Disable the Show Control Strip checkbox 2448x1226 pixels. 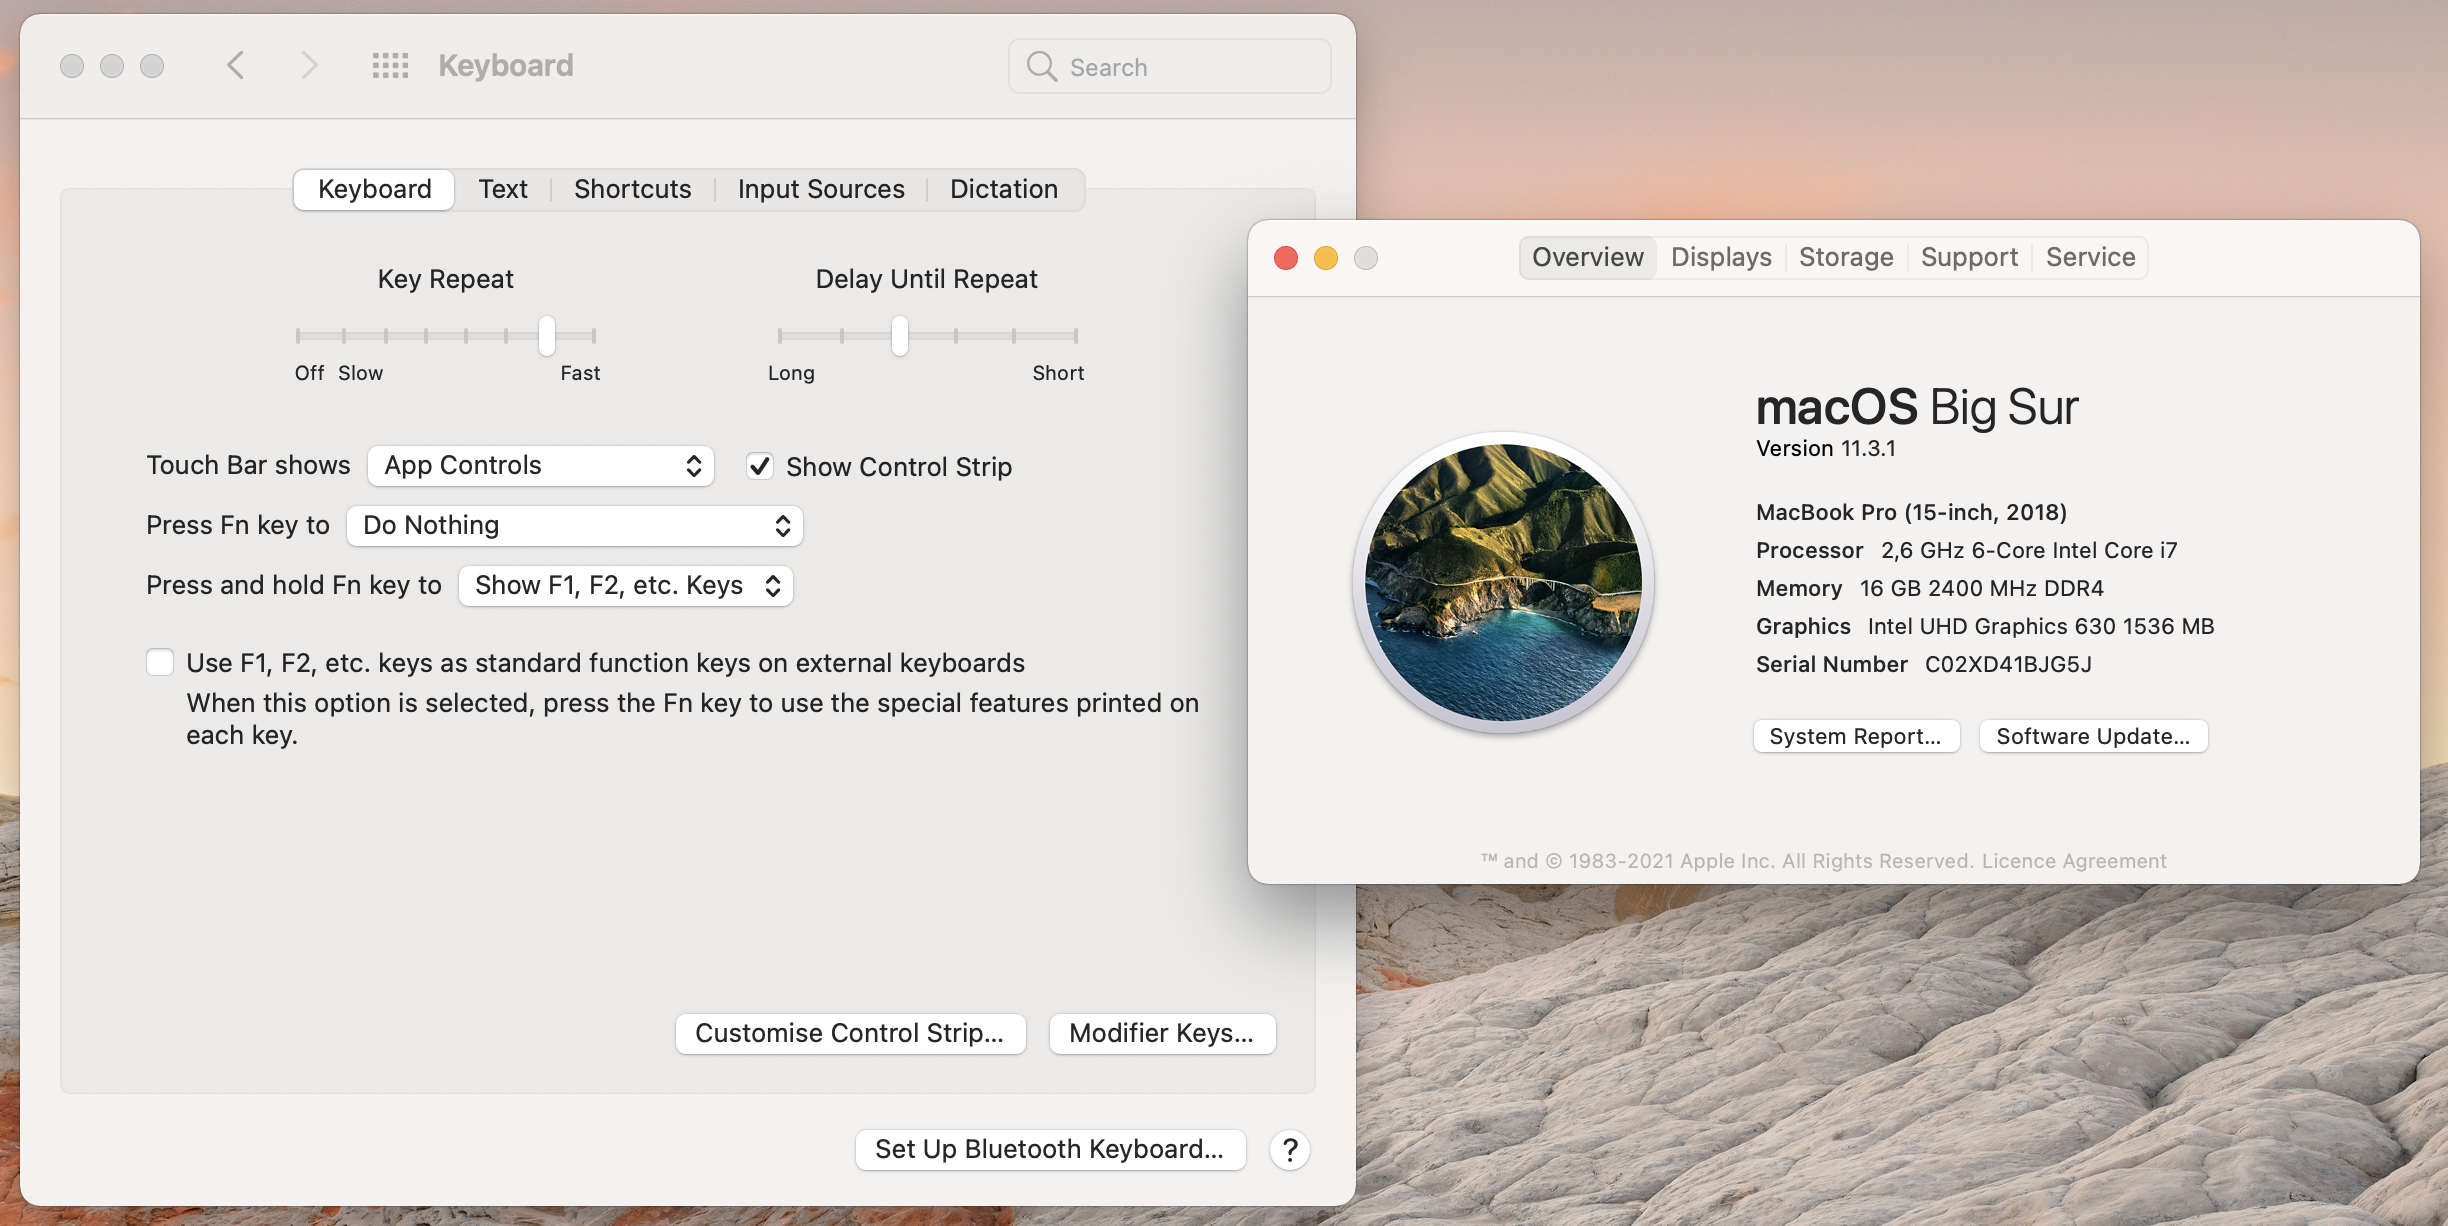pyautogui.click(x=760, y=466)
